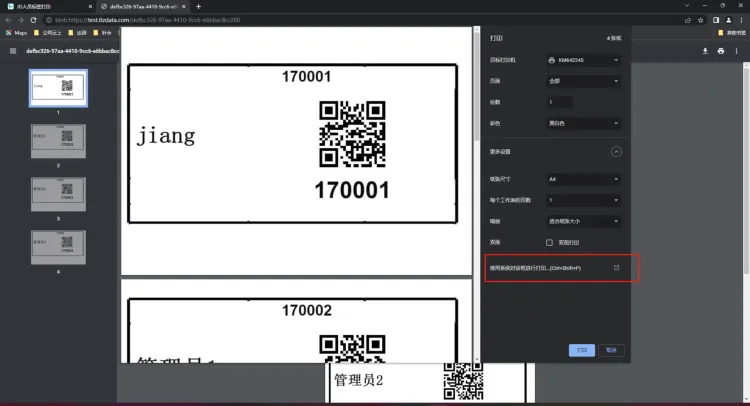Go back with the browser back arrow

pyautogui.click(x=8, y=20)
